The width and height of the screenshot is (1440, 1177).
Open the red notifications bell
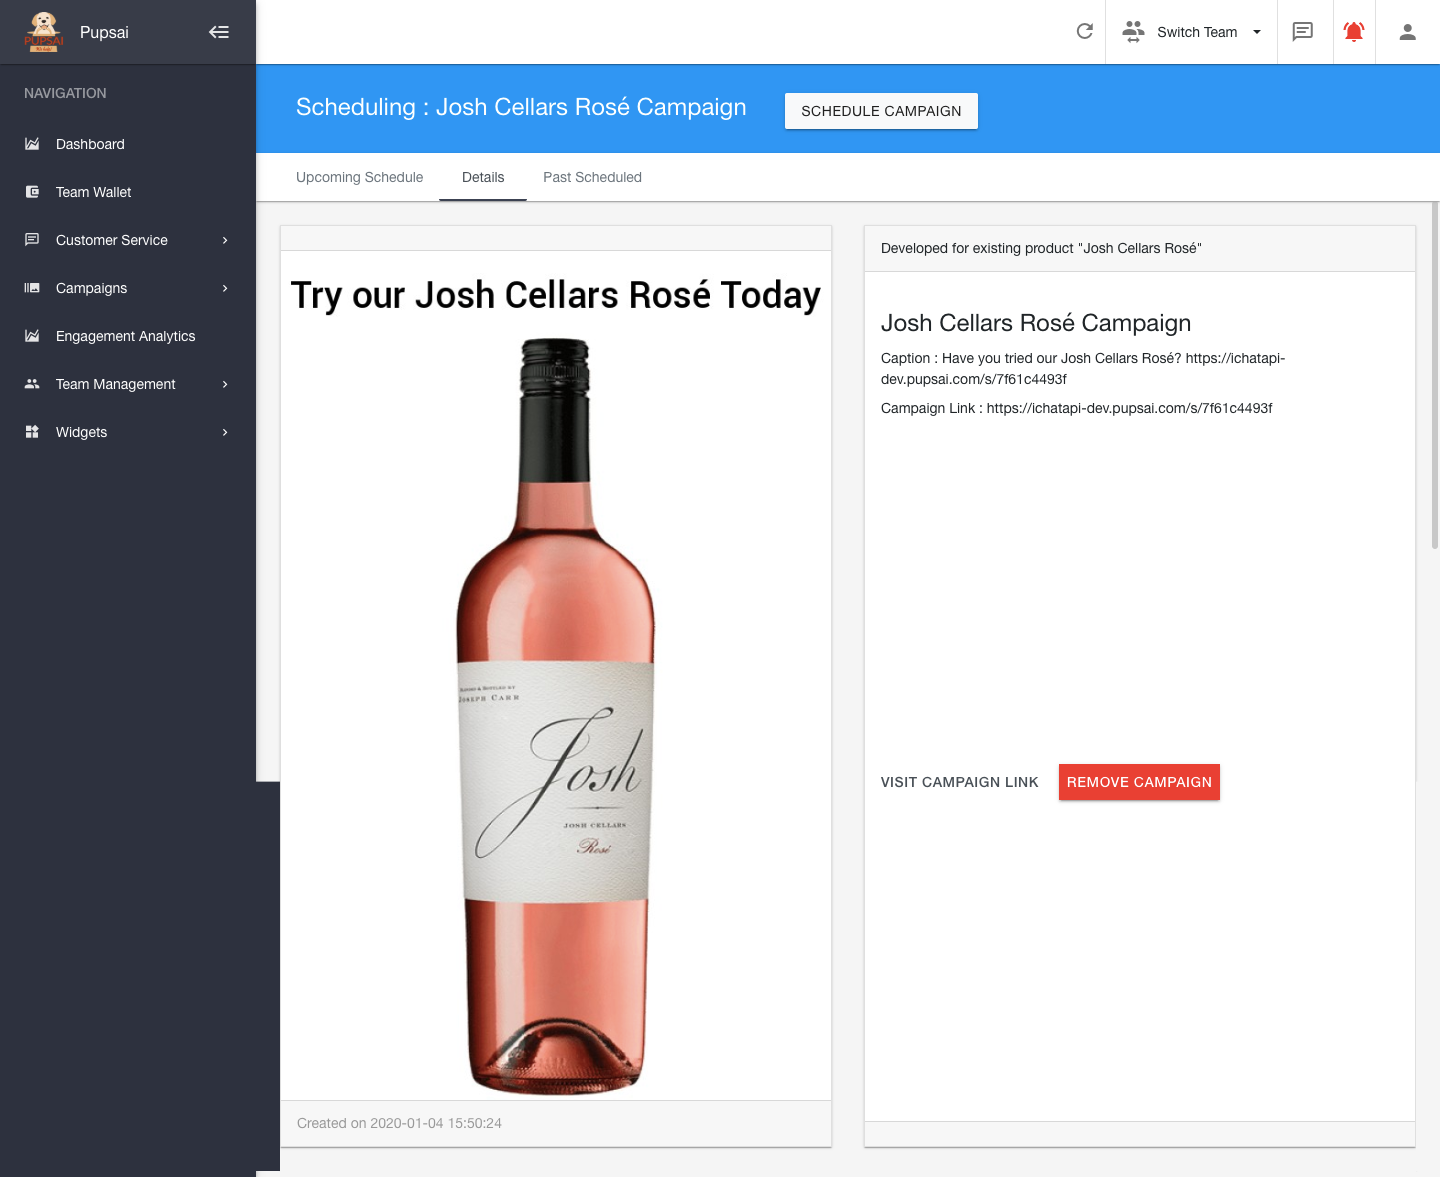click(1354, 32)
